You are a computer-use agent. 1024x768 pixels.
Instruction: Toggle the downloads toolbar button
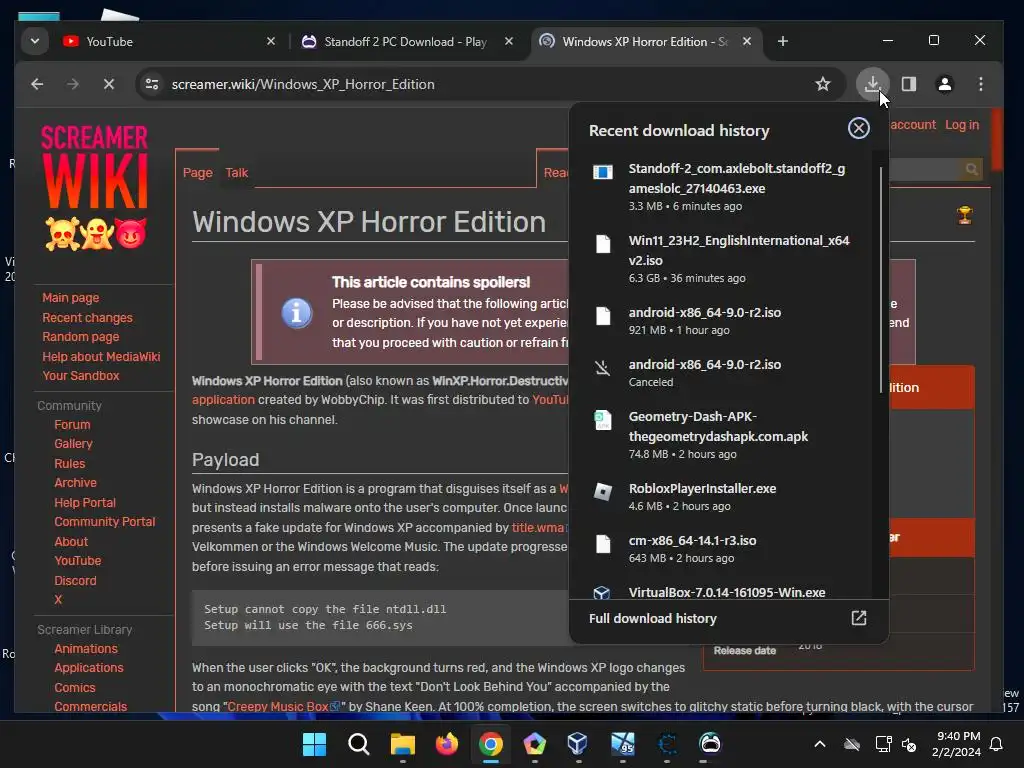coord(872,84)
